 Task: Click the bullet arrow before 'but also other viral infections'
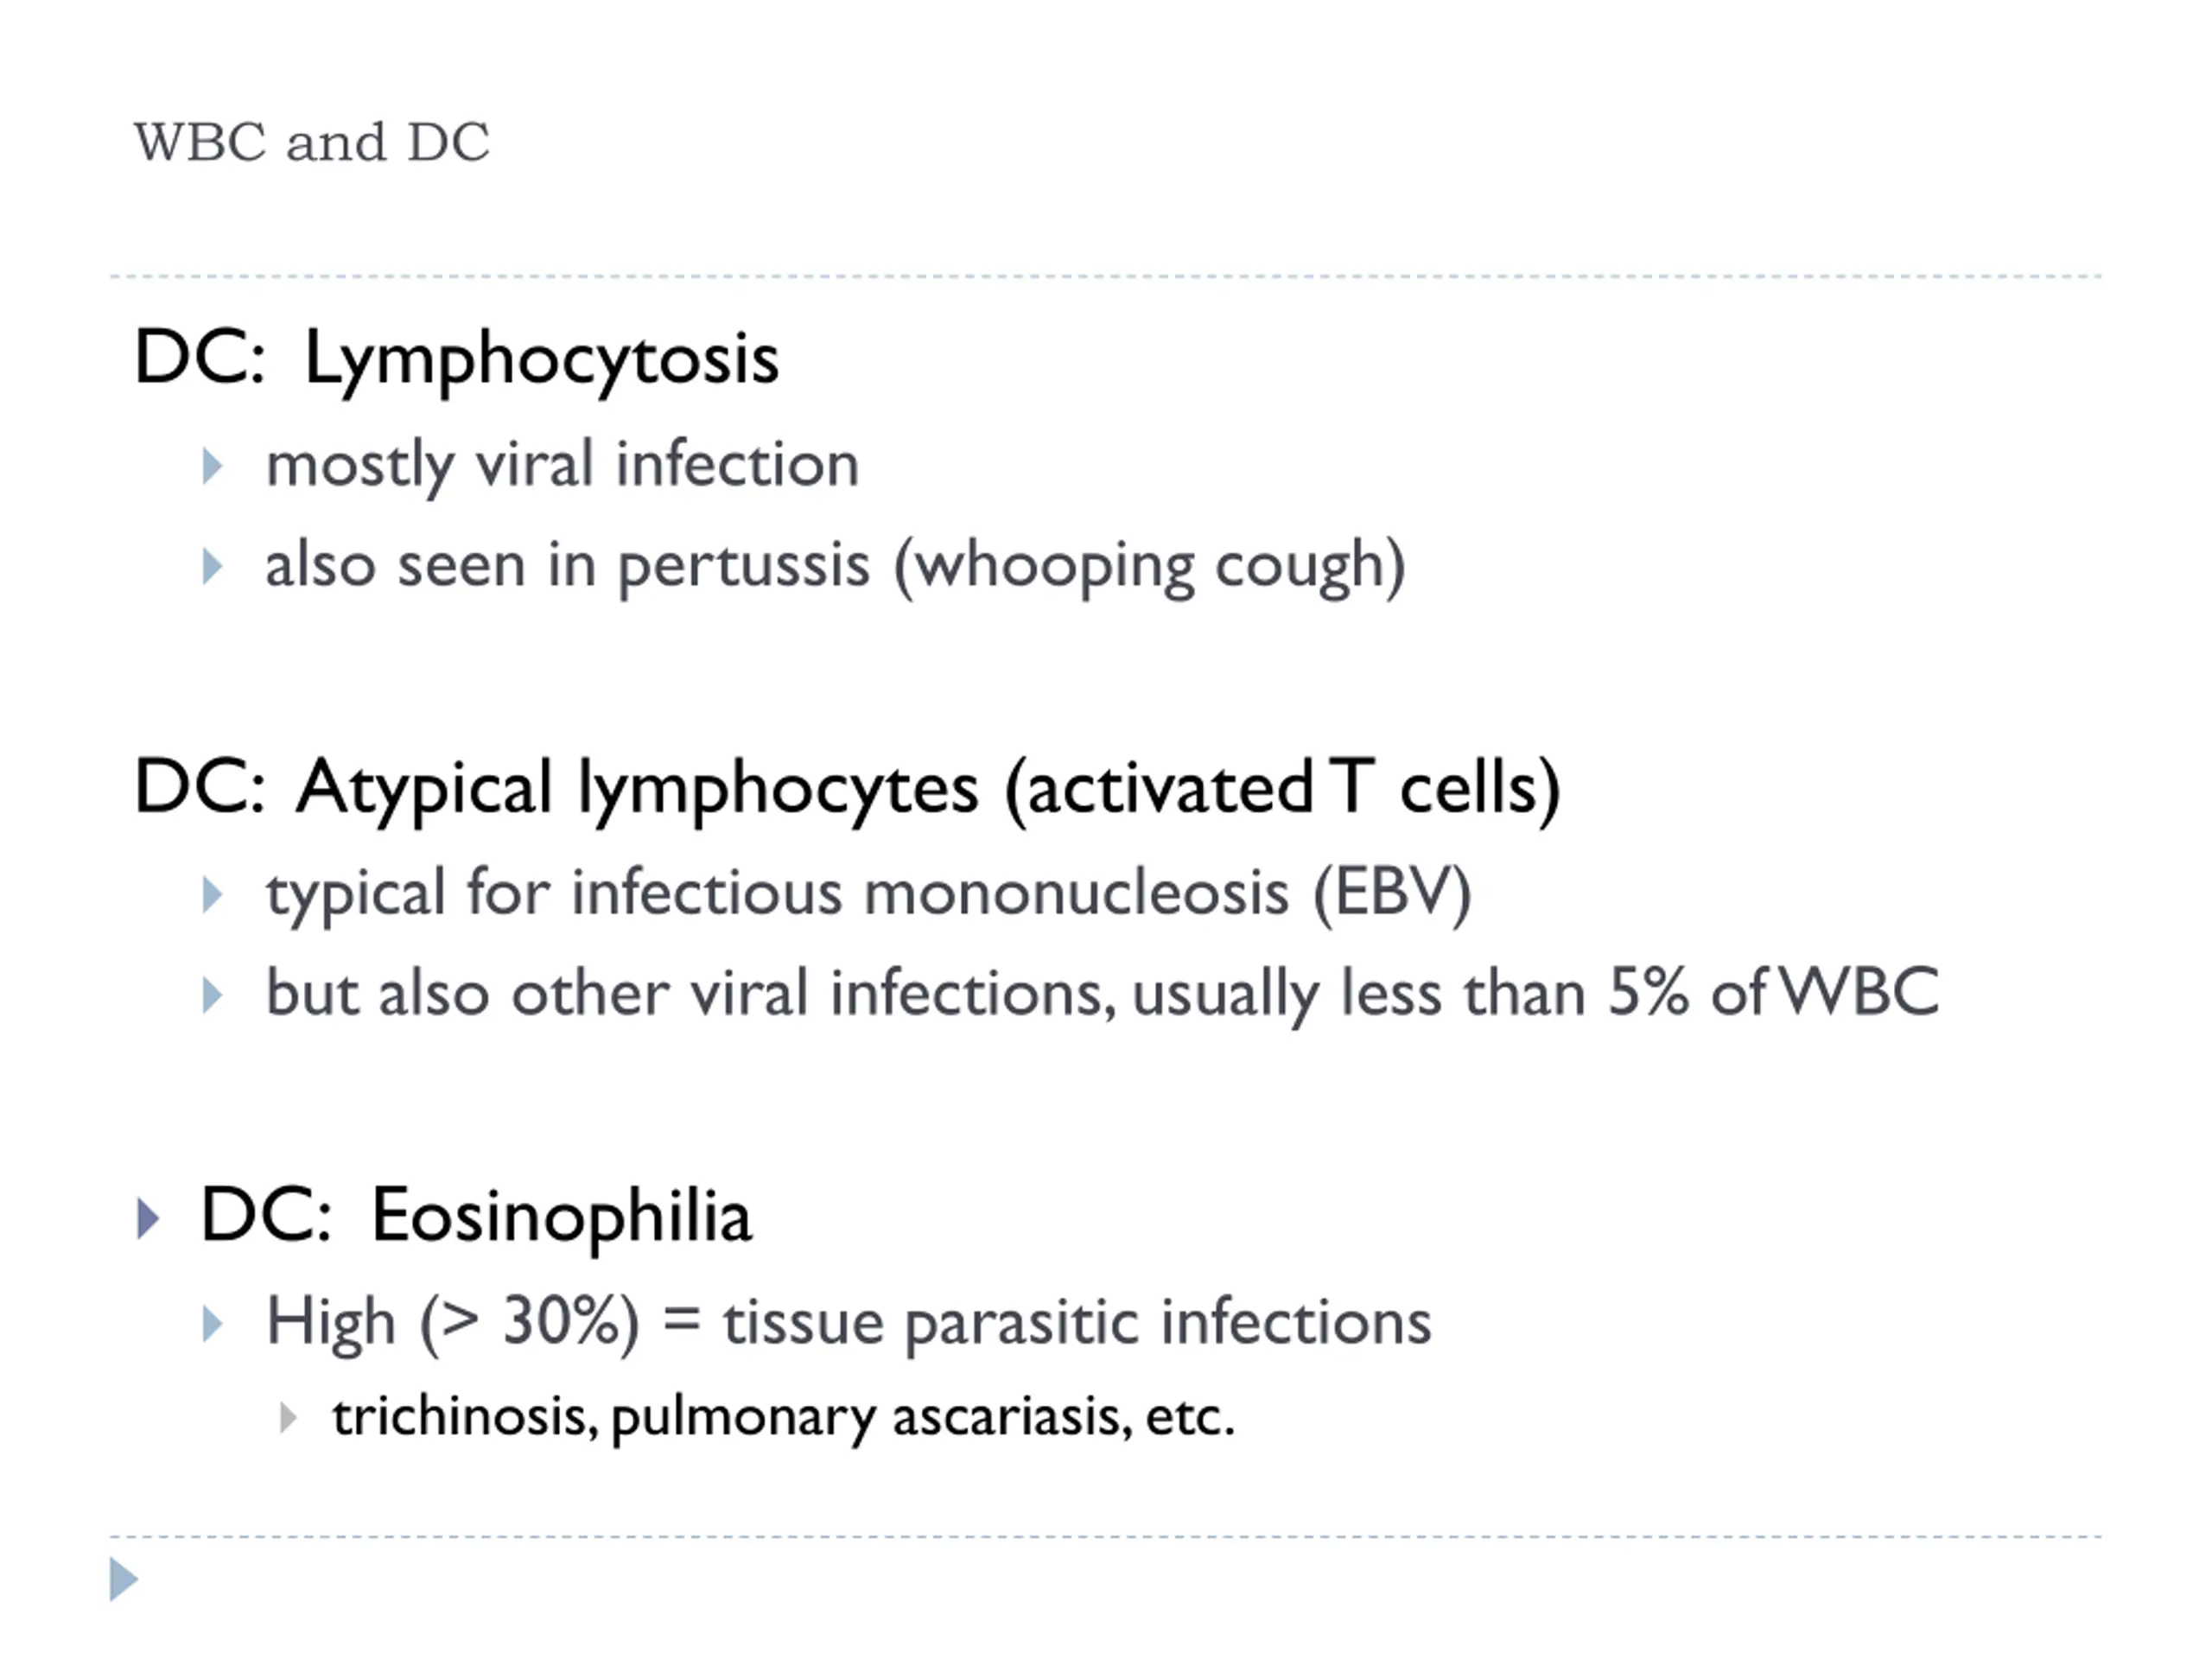tap(212, 995)
